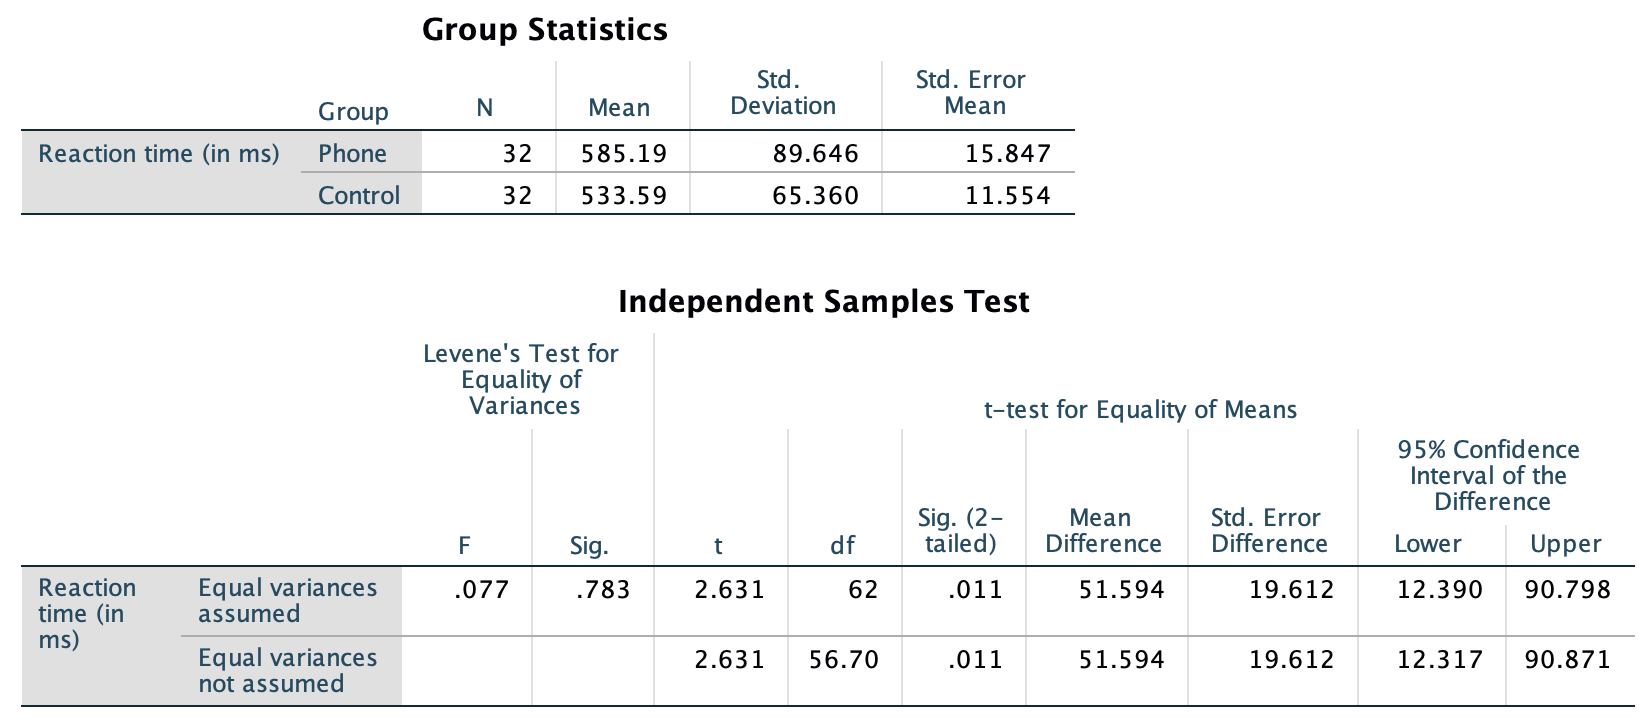Select Phone standard deviation 89.646 cell
Viewport: 1652px width, 720px height.
815,153
